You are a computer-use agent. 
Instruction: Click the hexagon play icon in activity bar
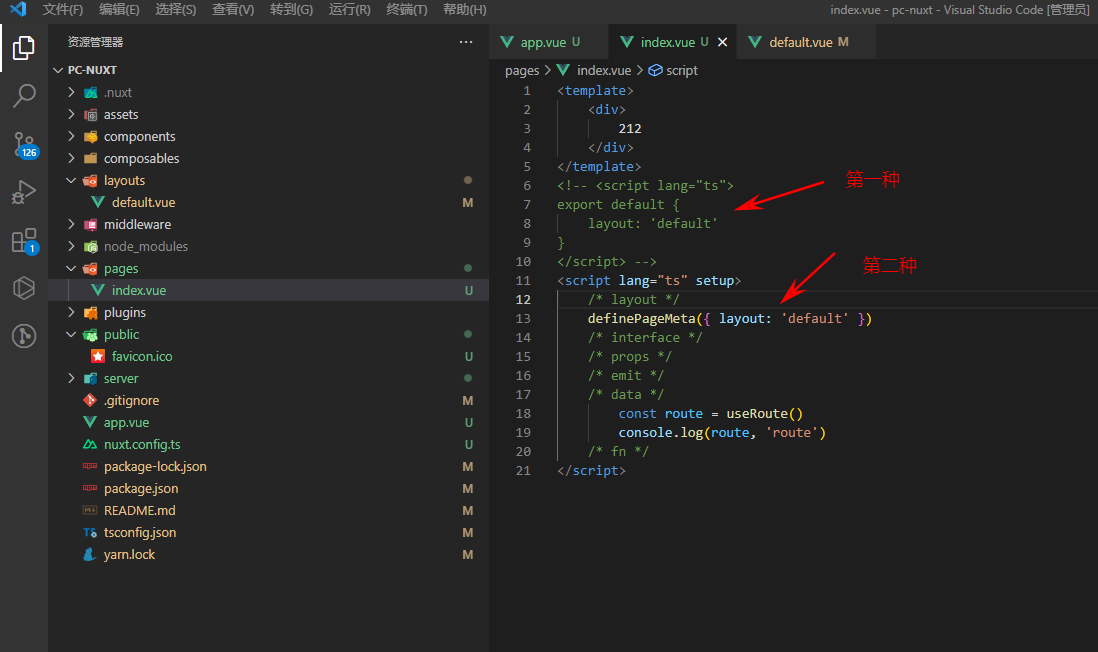tap(24, 288)
